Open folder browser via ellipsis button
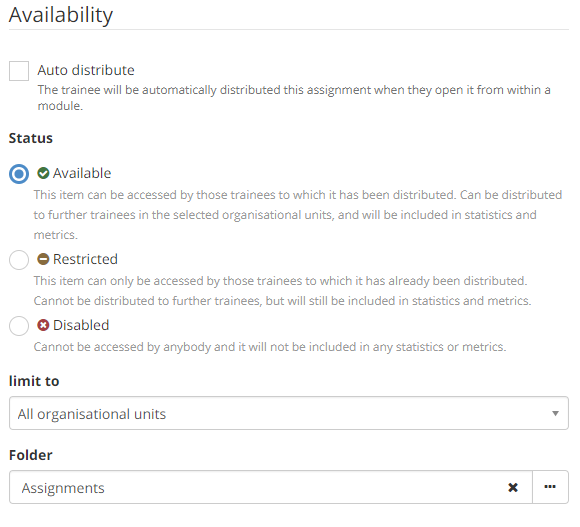Viewport: 580px width, 527px height. click(x=550, y=487)
